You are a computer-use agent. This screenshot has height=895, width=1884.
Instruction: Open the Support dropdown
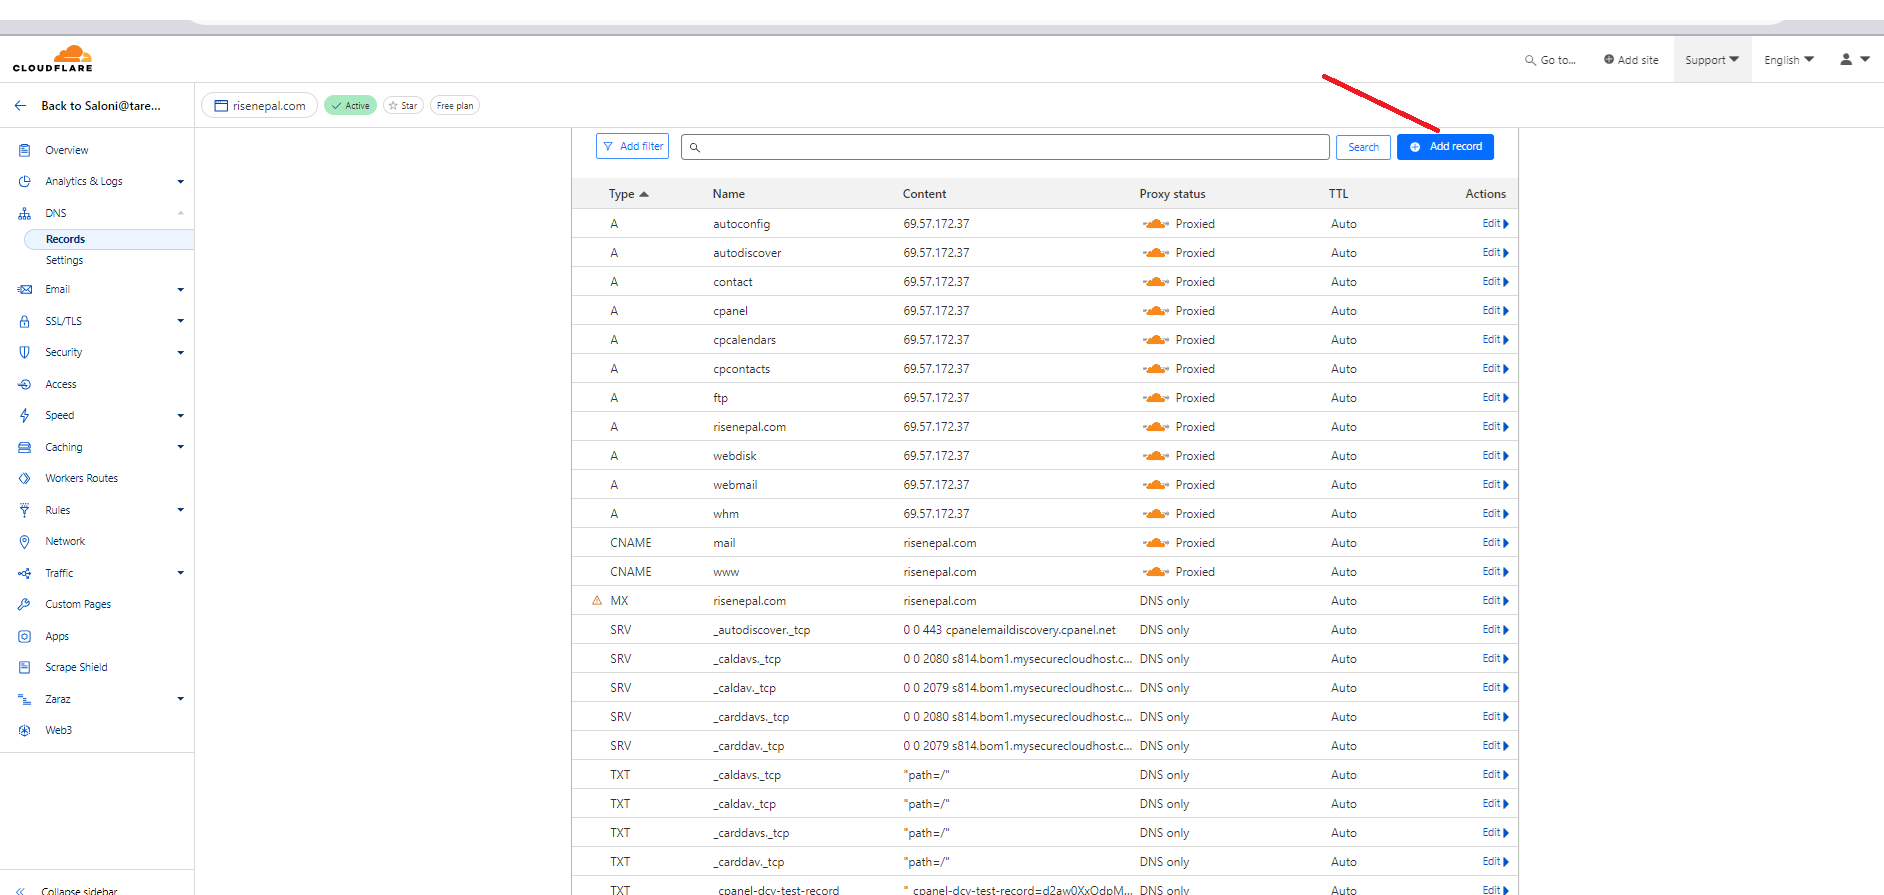(x=1711, y=60)
